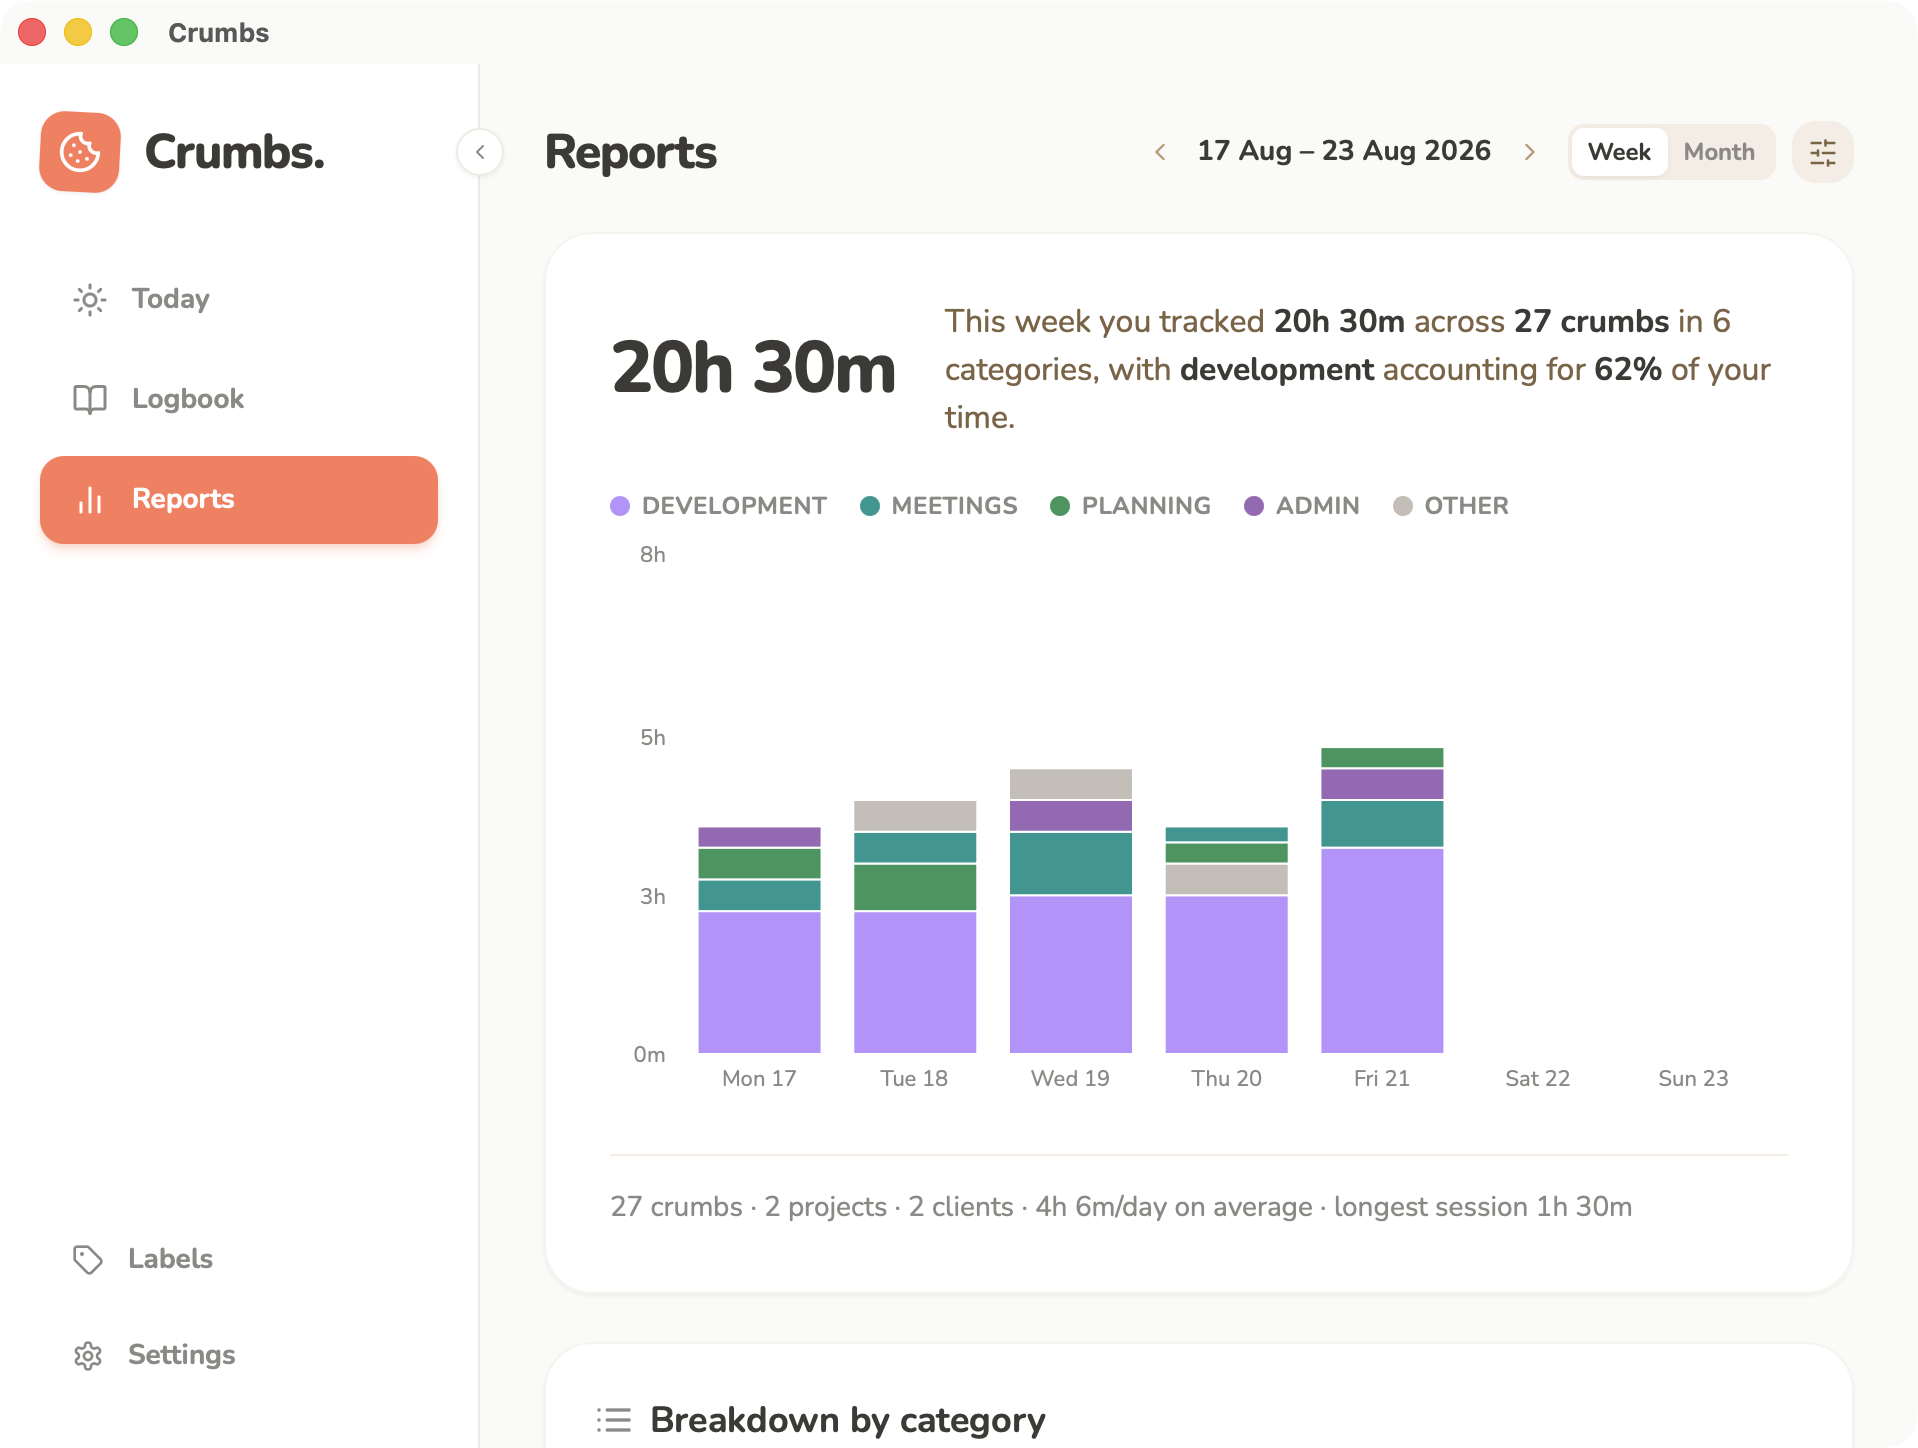
Task: Collapse the sidebar with the chevron button
Action: click(x=480, y=152)
